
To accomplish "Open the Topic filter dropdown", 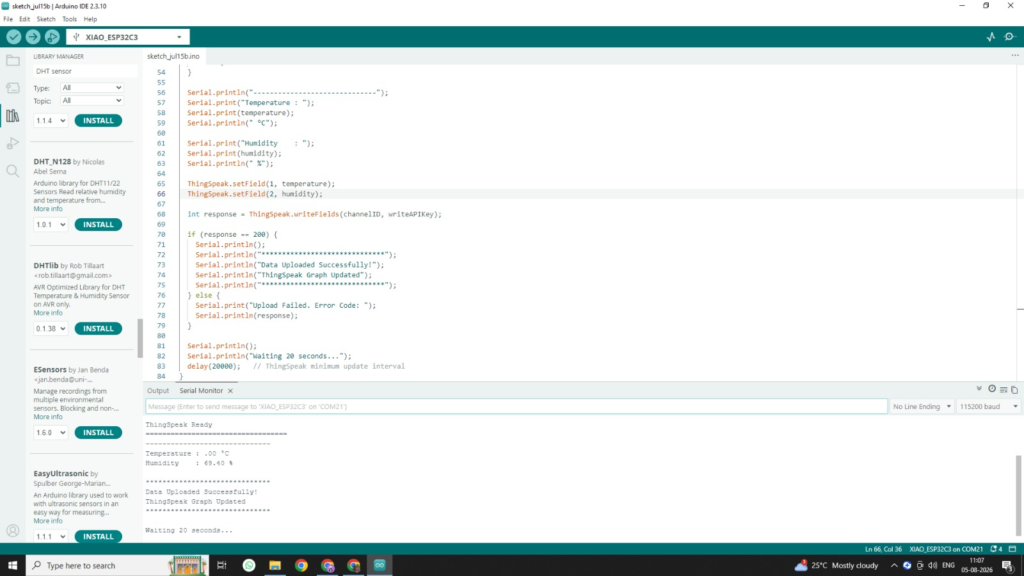I will point(91,101).
